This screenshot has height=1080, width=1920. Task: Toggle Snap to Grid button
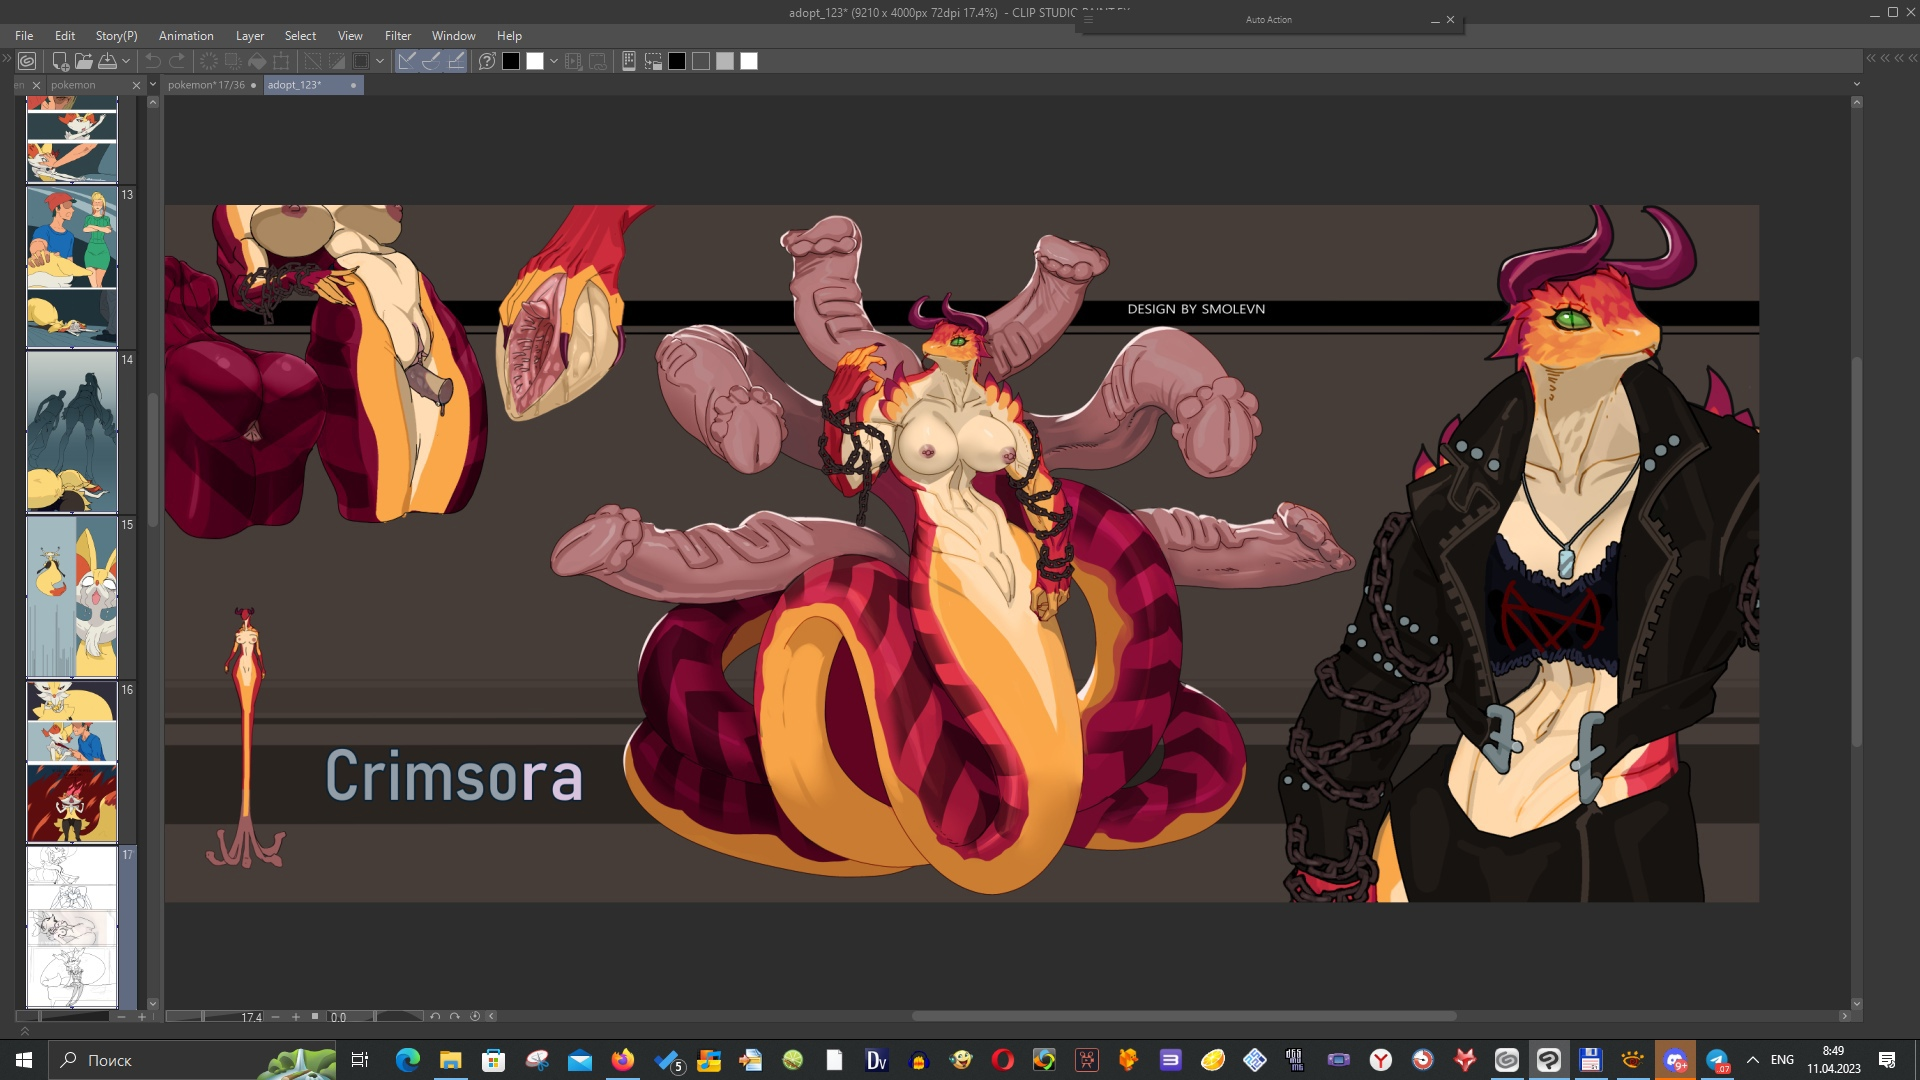click(x=456, y=61)
